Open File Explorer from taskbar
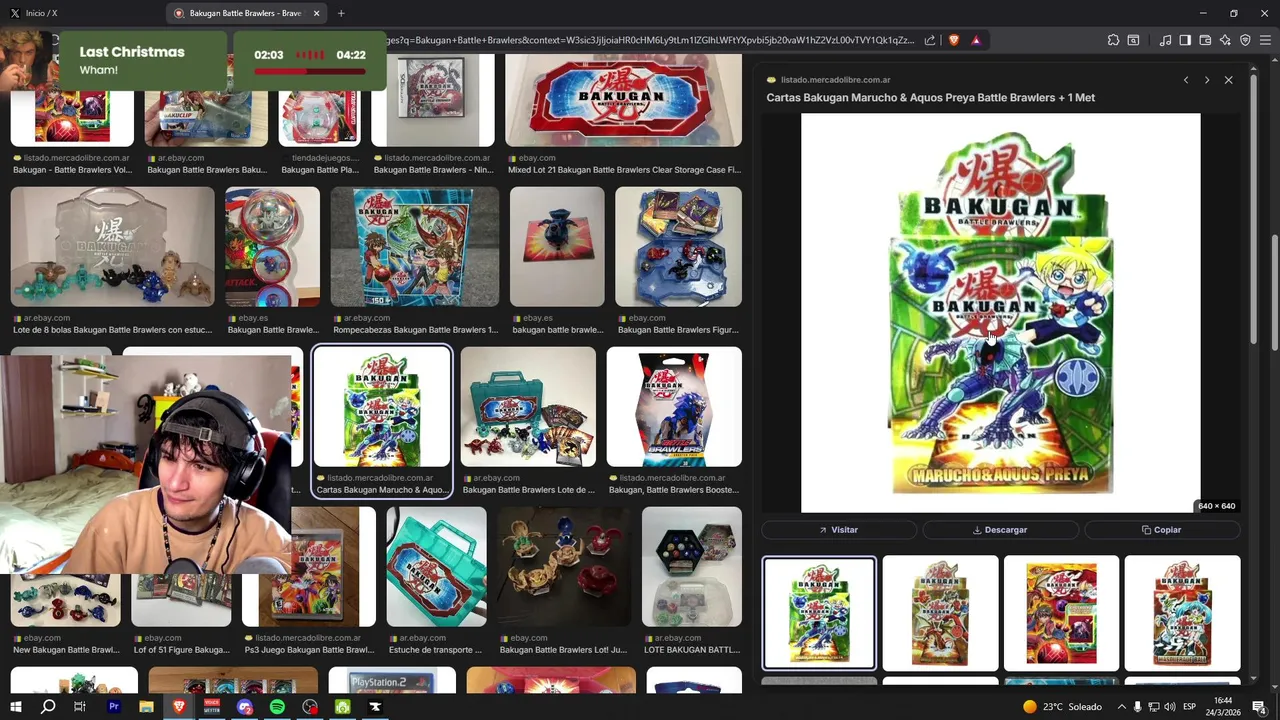This screenshot has height=720, width=1280. pos(146,707)
